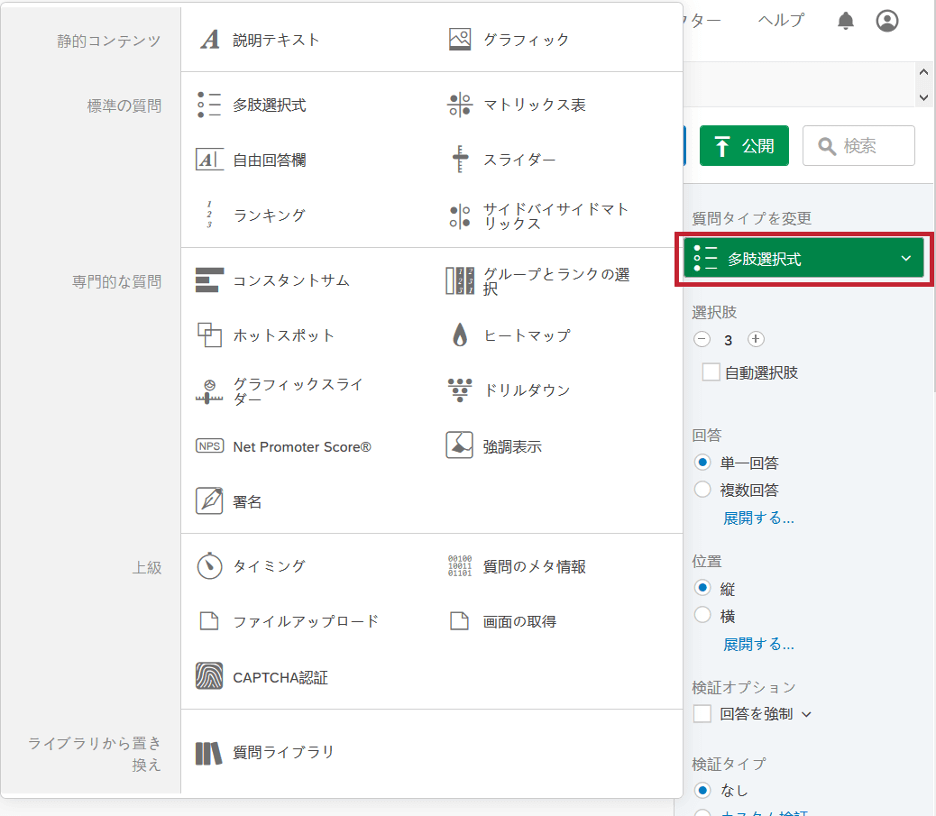936x816 pixels.
Task: Select the スライダー icon
Action: pos(460,159)
